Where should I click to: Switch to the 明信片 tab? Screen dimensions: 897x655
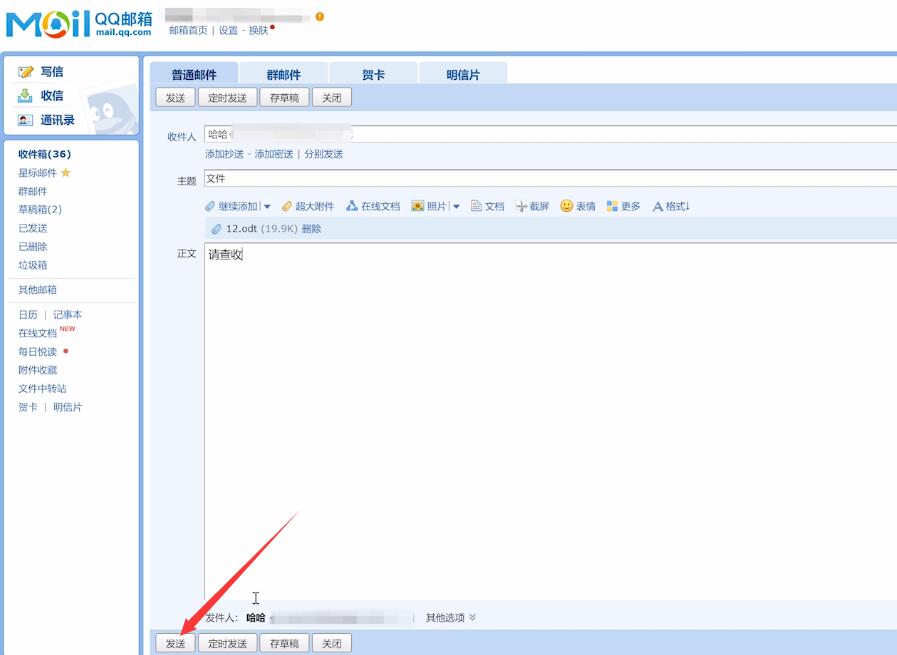coord(463,74)
